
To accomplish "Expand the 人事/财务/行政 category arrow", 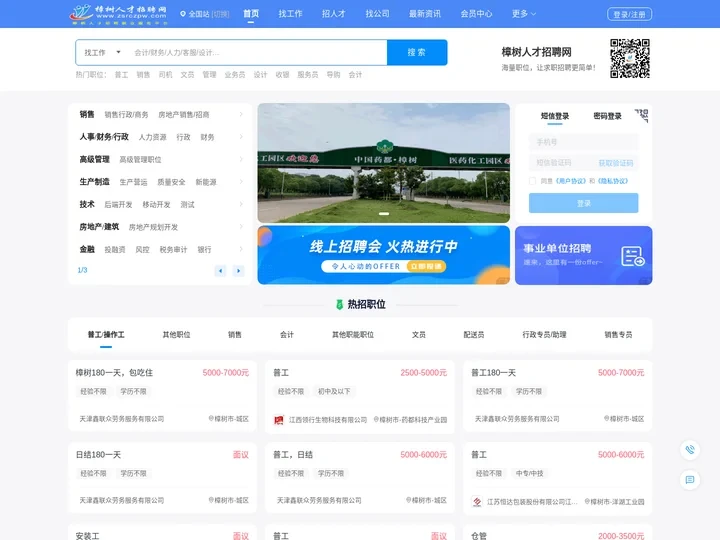I will click(241, 137).
